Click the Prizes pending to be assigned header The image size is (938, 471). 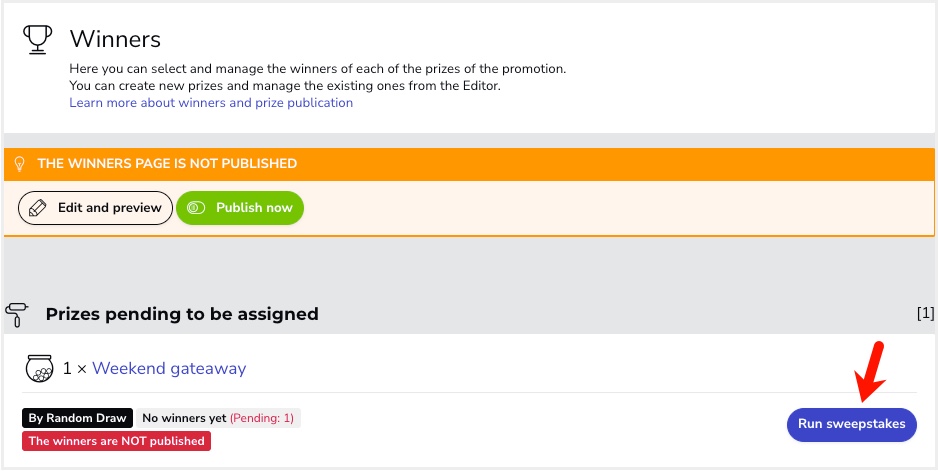(x=182, y=314)
